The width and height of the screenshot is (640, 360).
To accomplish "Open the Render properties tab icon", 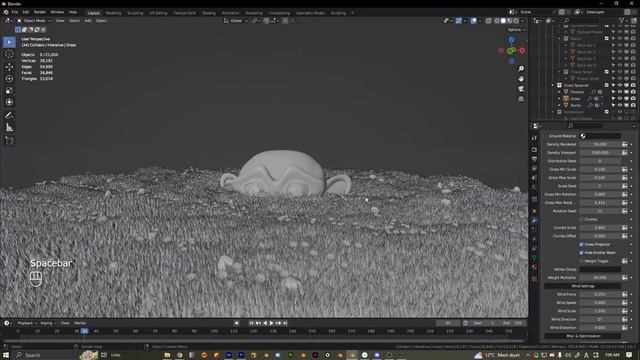I will [x=534, y=149].
